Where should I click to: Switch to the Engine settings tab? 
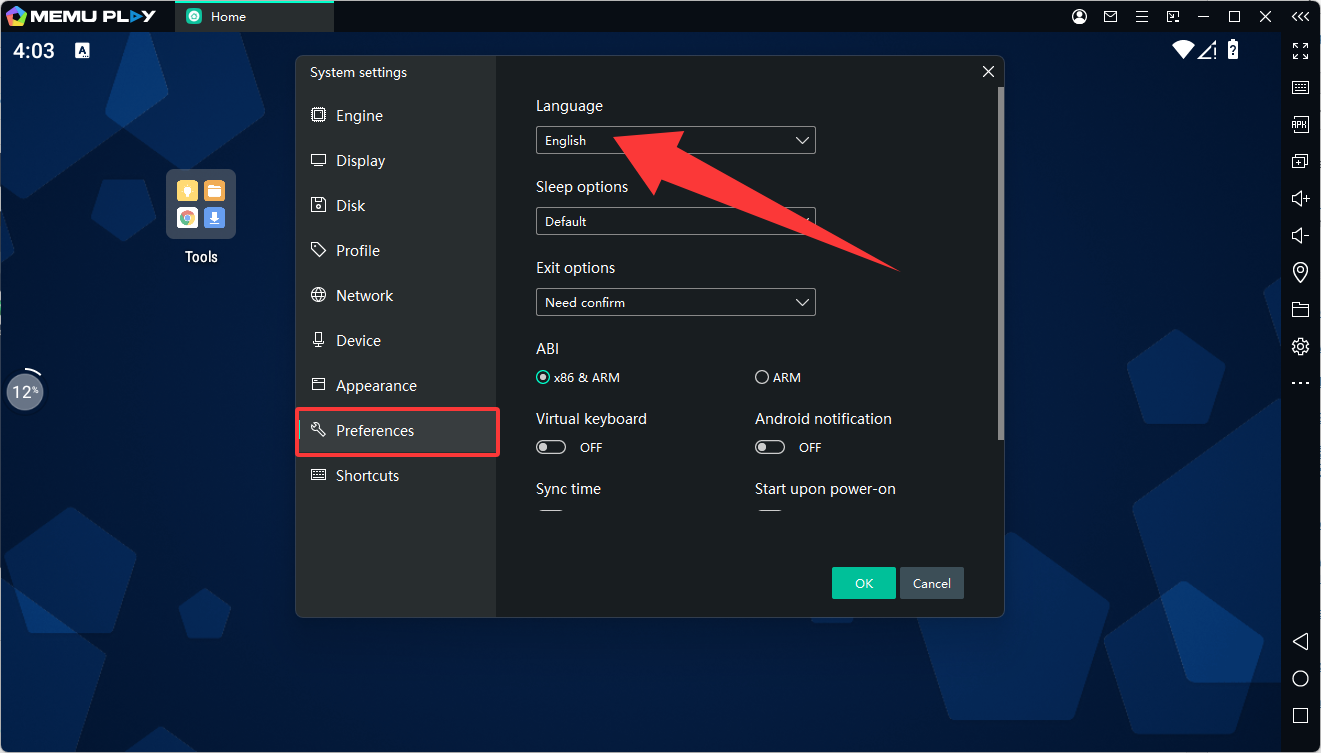pyautogui.click(x=359, y=116)
